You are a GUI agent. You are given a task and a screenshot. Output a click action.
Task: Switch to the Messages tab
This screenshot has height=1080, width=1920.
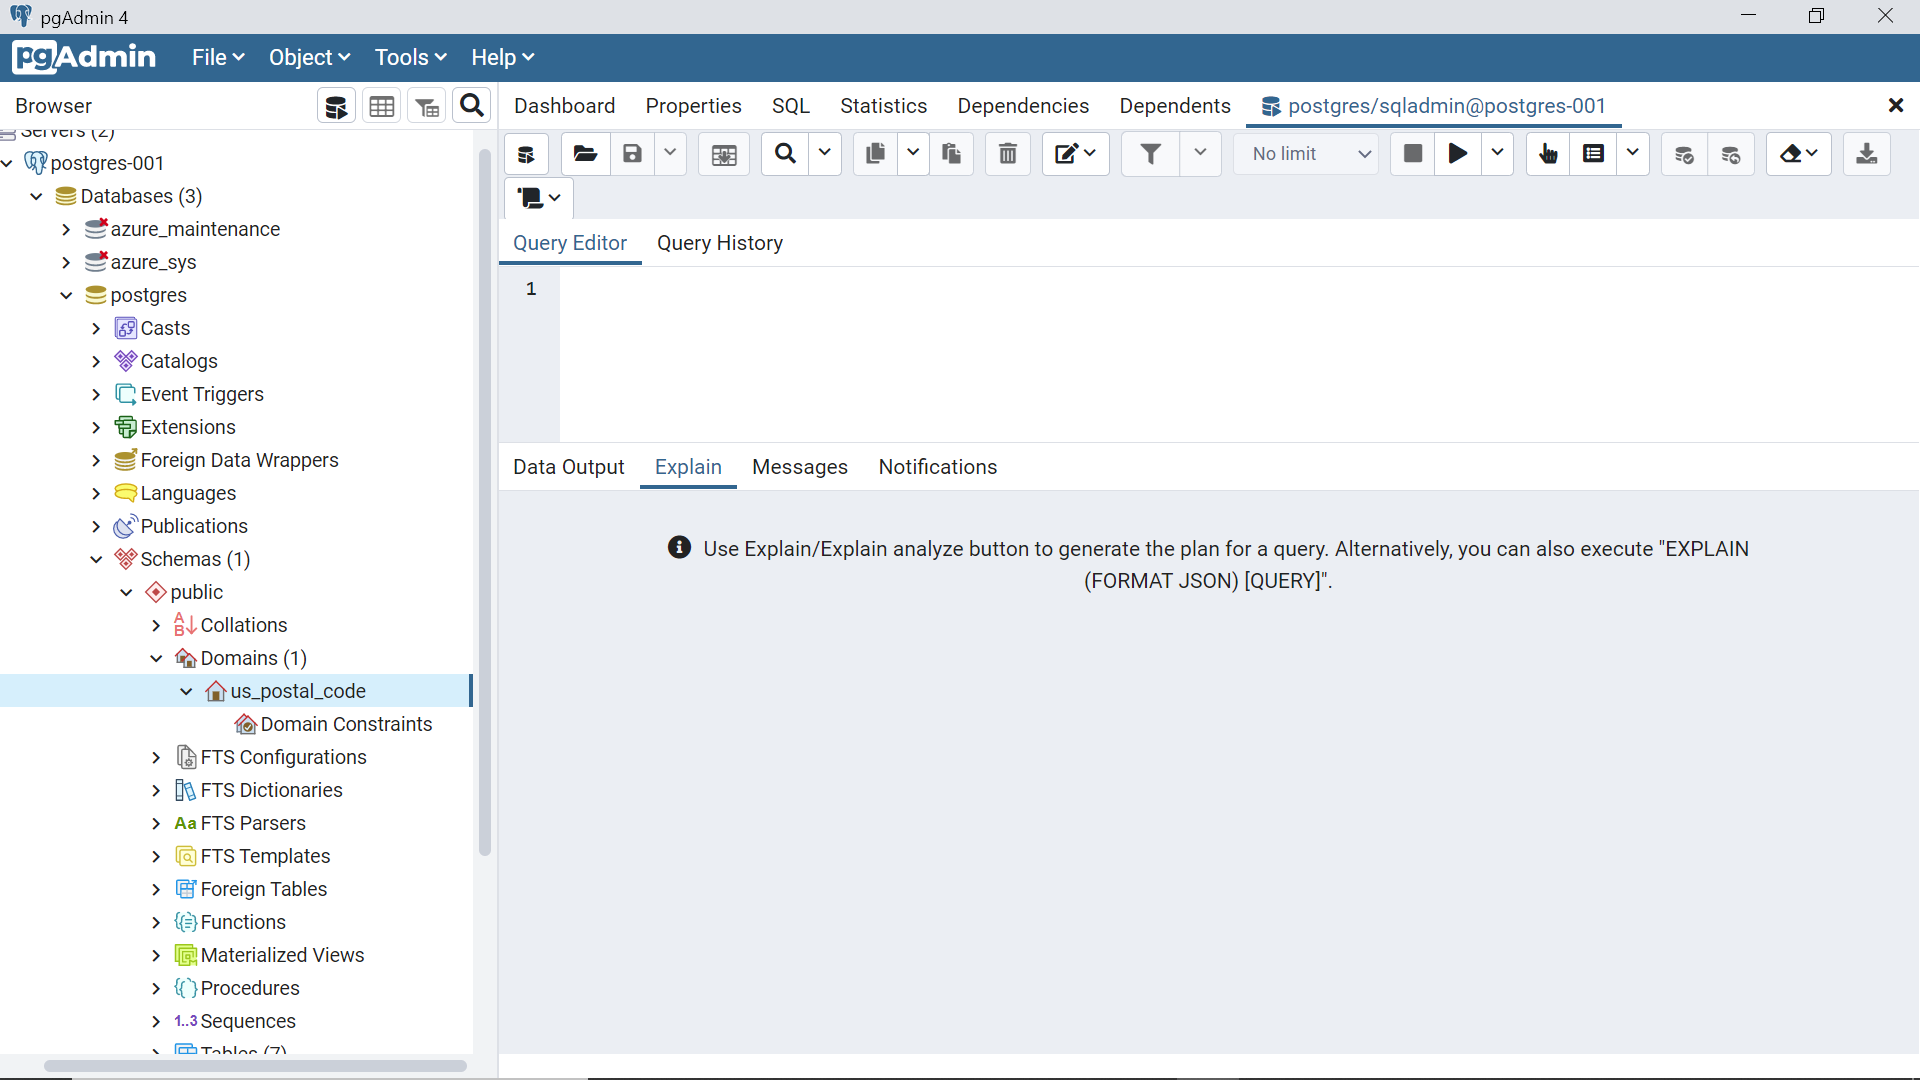tap(799, 467)
